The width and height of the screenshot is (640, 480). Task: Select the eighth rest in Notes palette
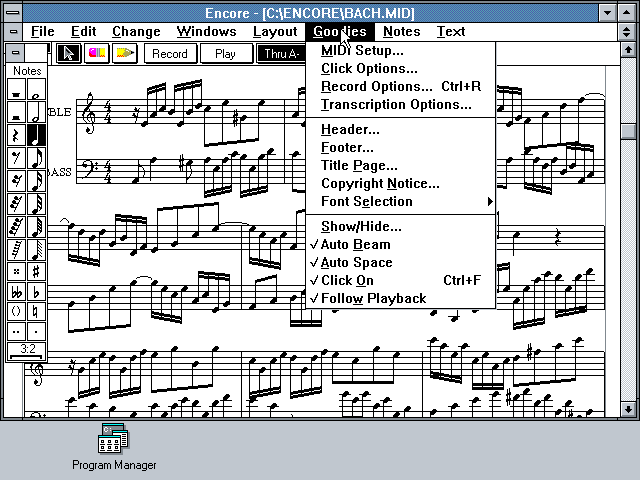[x=17, y=158]
